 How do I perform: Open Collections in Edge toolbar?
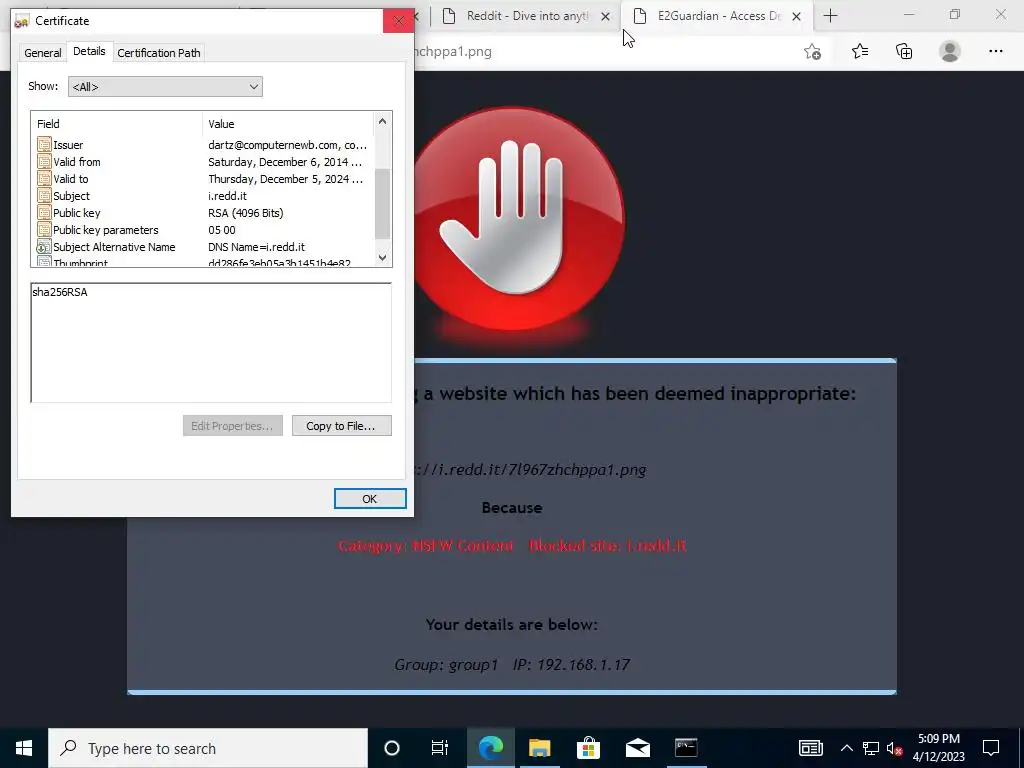(904, 51)
